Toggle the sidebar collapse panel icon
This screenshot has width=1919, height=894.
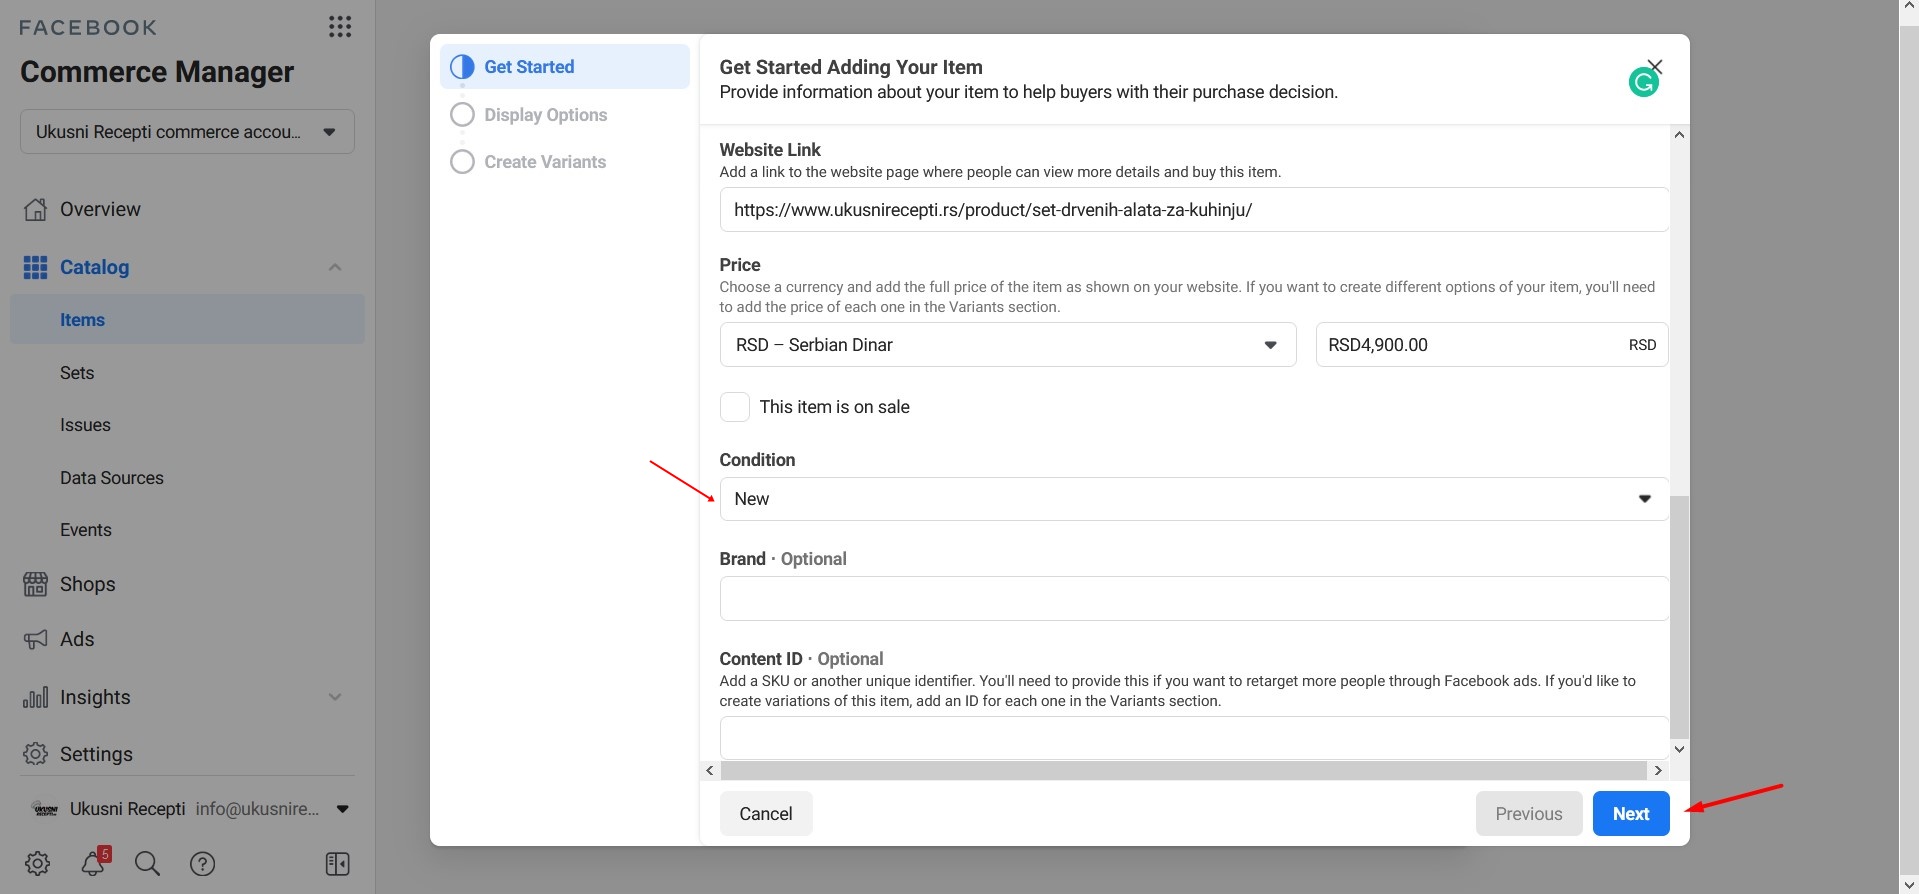337,863
